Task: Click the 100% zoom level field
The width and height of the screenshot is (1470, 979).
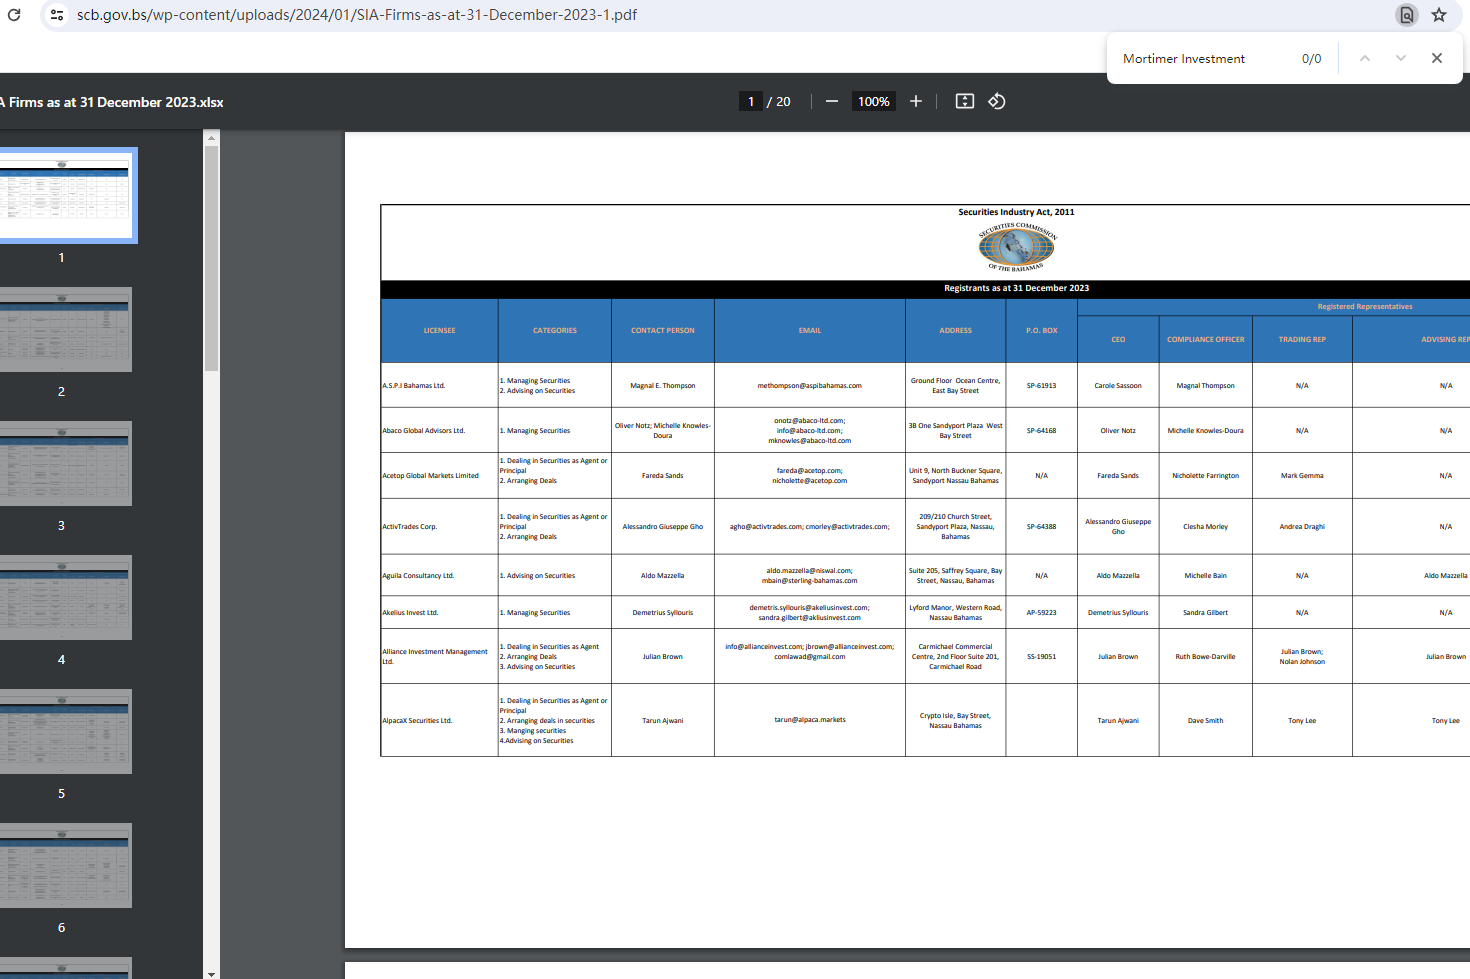Action: [874, 101]
